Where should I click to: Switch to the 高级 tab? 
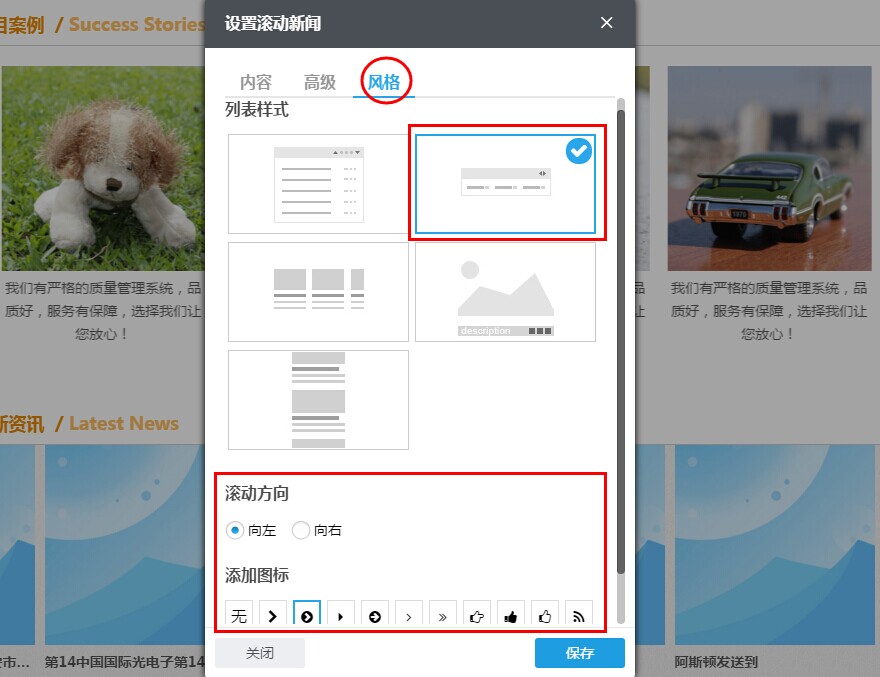pyautogui.click(x=319, y=83)
